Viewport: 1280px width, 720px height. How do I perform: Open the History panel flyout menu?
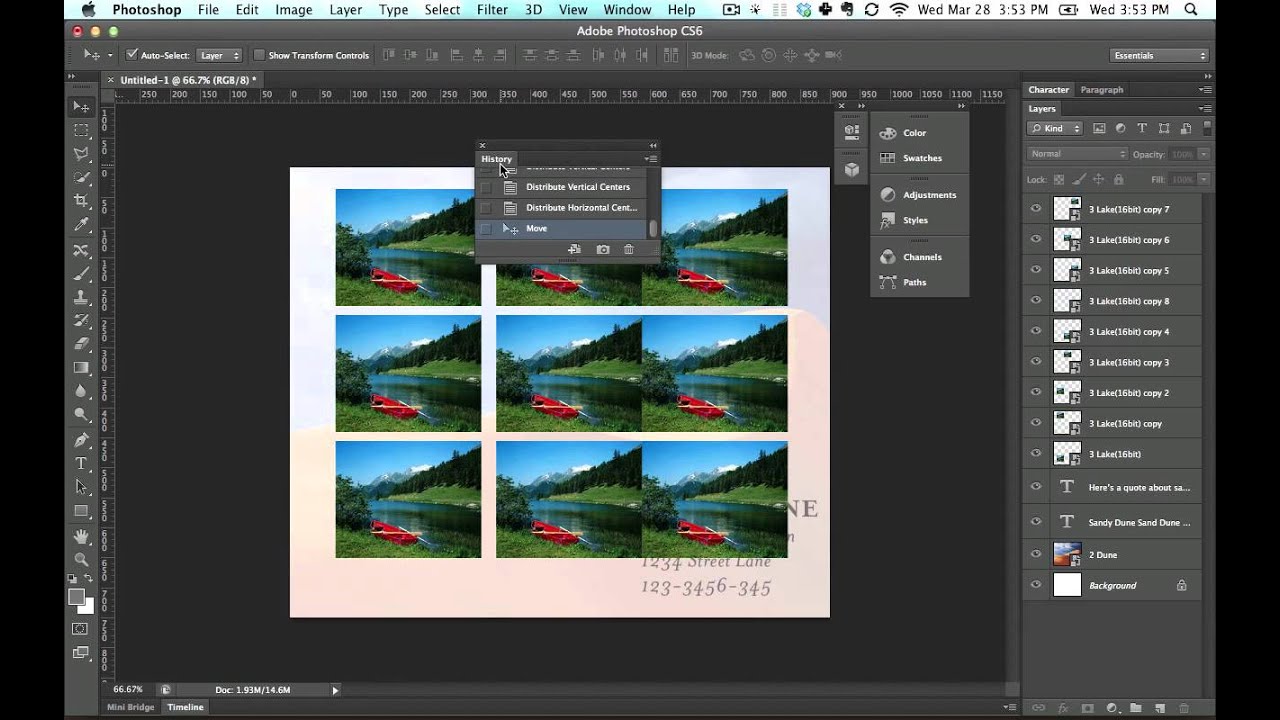651,159
